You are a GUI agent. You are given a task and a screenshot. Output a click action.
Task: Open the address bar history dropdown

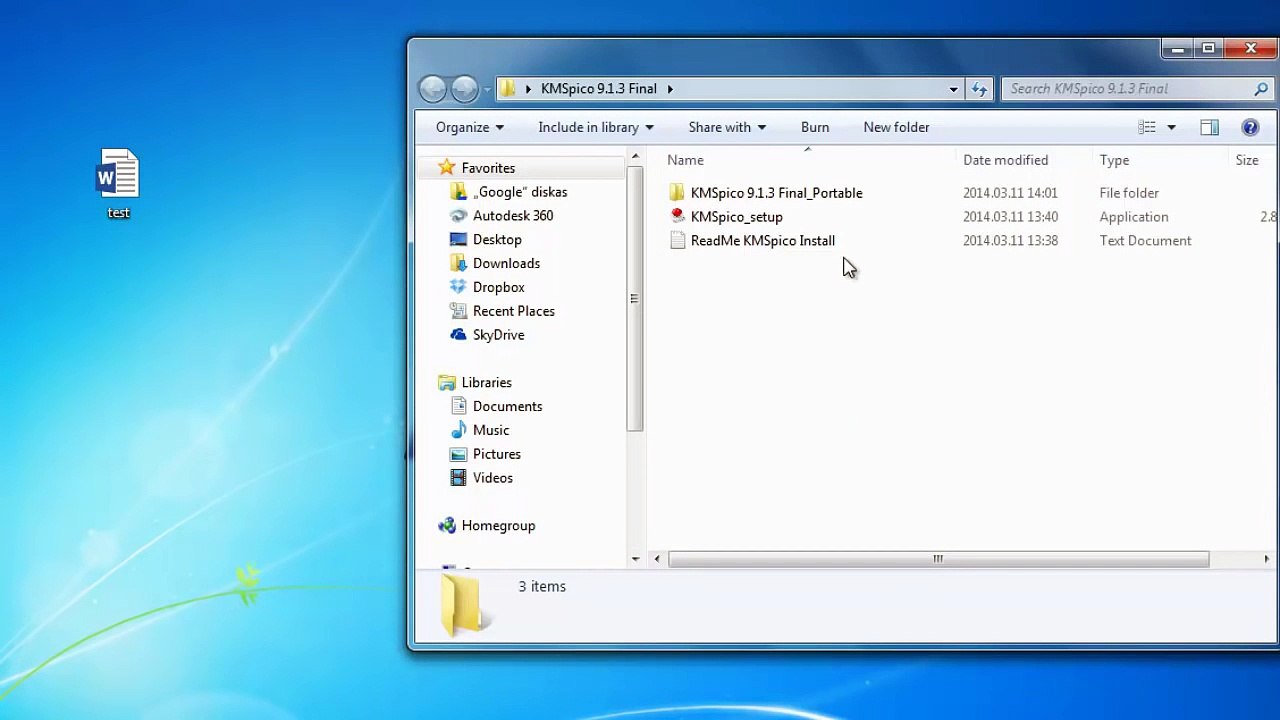(953, 89)
